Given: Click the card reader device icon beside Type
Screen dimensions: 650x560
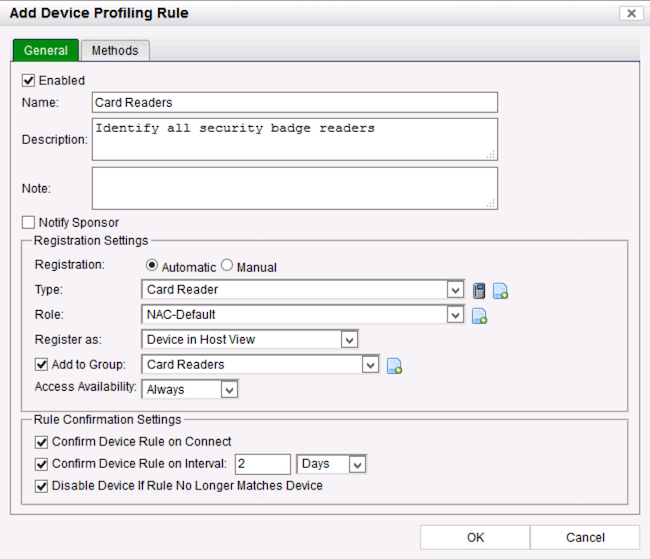Looking at the screenshot, I should click(480, 291).
